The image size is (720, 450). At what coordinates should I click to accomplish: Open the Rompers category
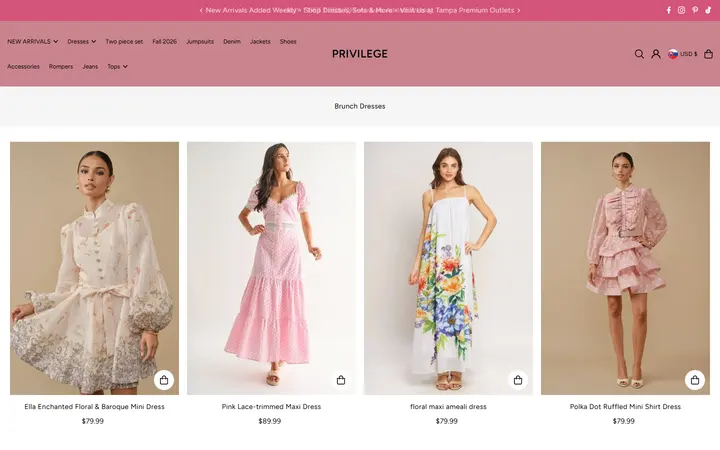61,67
